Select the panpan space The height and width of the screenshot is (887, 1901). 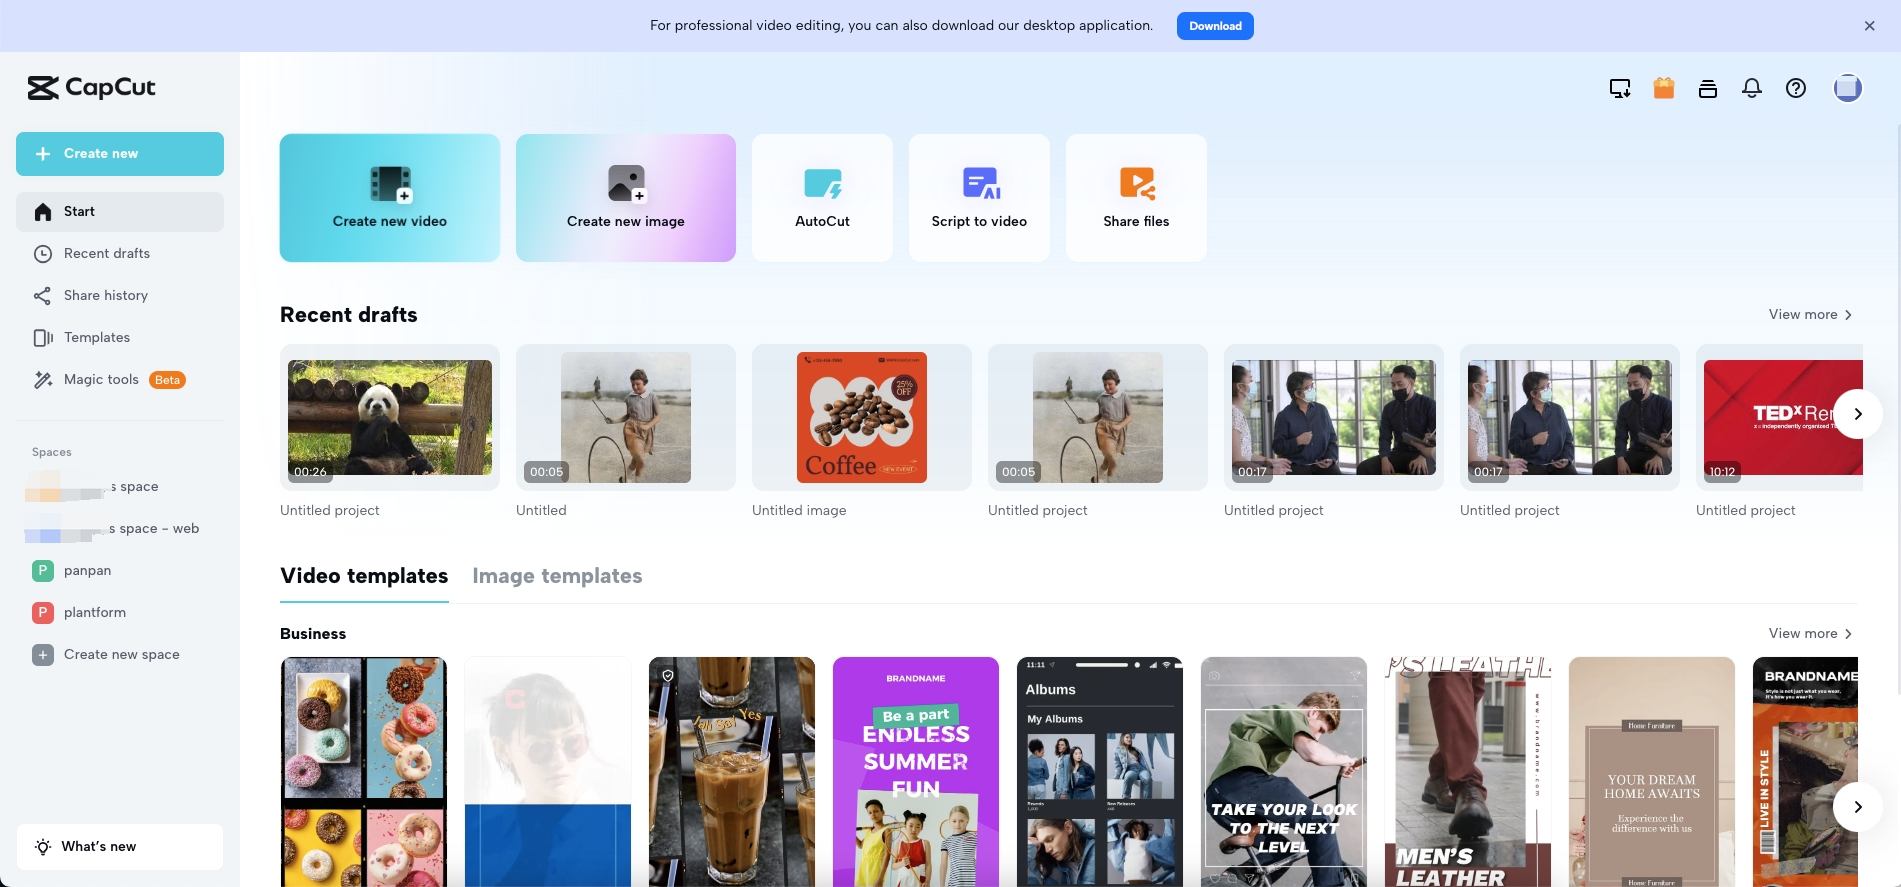120,571
